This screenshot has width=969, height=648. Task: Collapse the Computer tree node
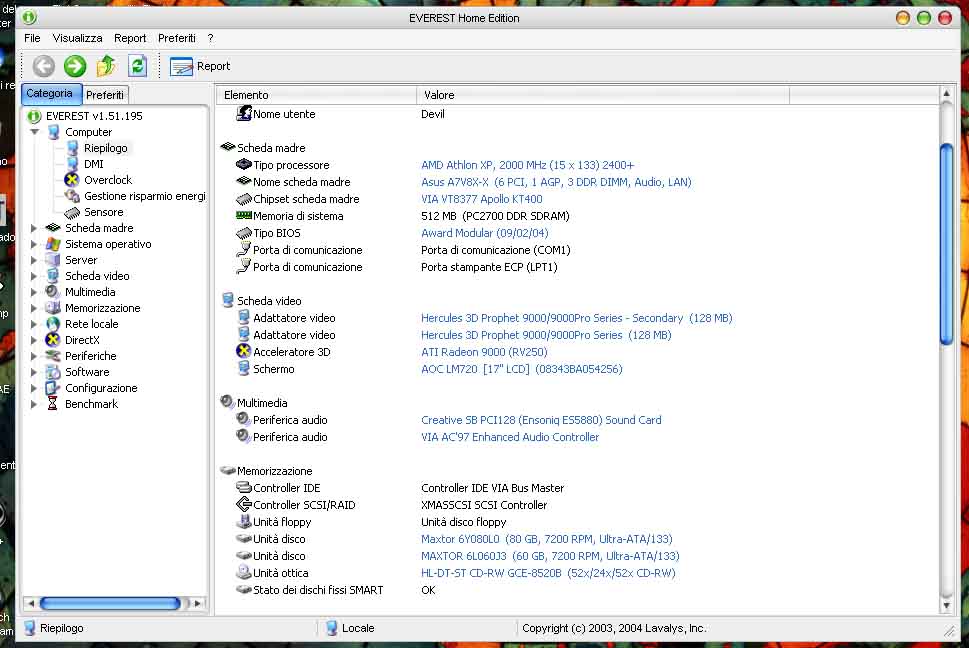coord(35,132)
